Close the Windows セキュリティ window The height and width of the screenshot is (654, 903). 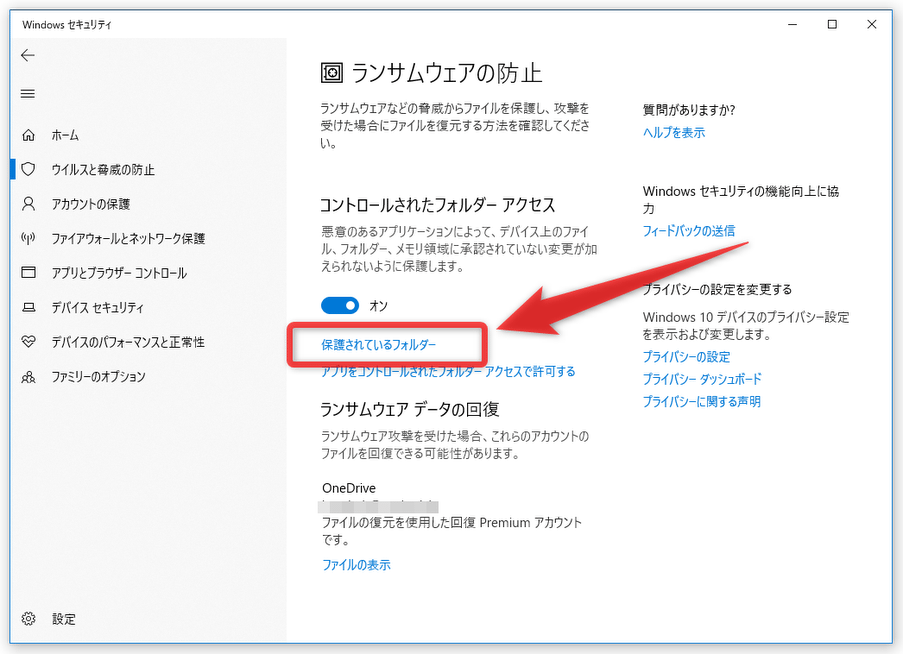[871, 24]
